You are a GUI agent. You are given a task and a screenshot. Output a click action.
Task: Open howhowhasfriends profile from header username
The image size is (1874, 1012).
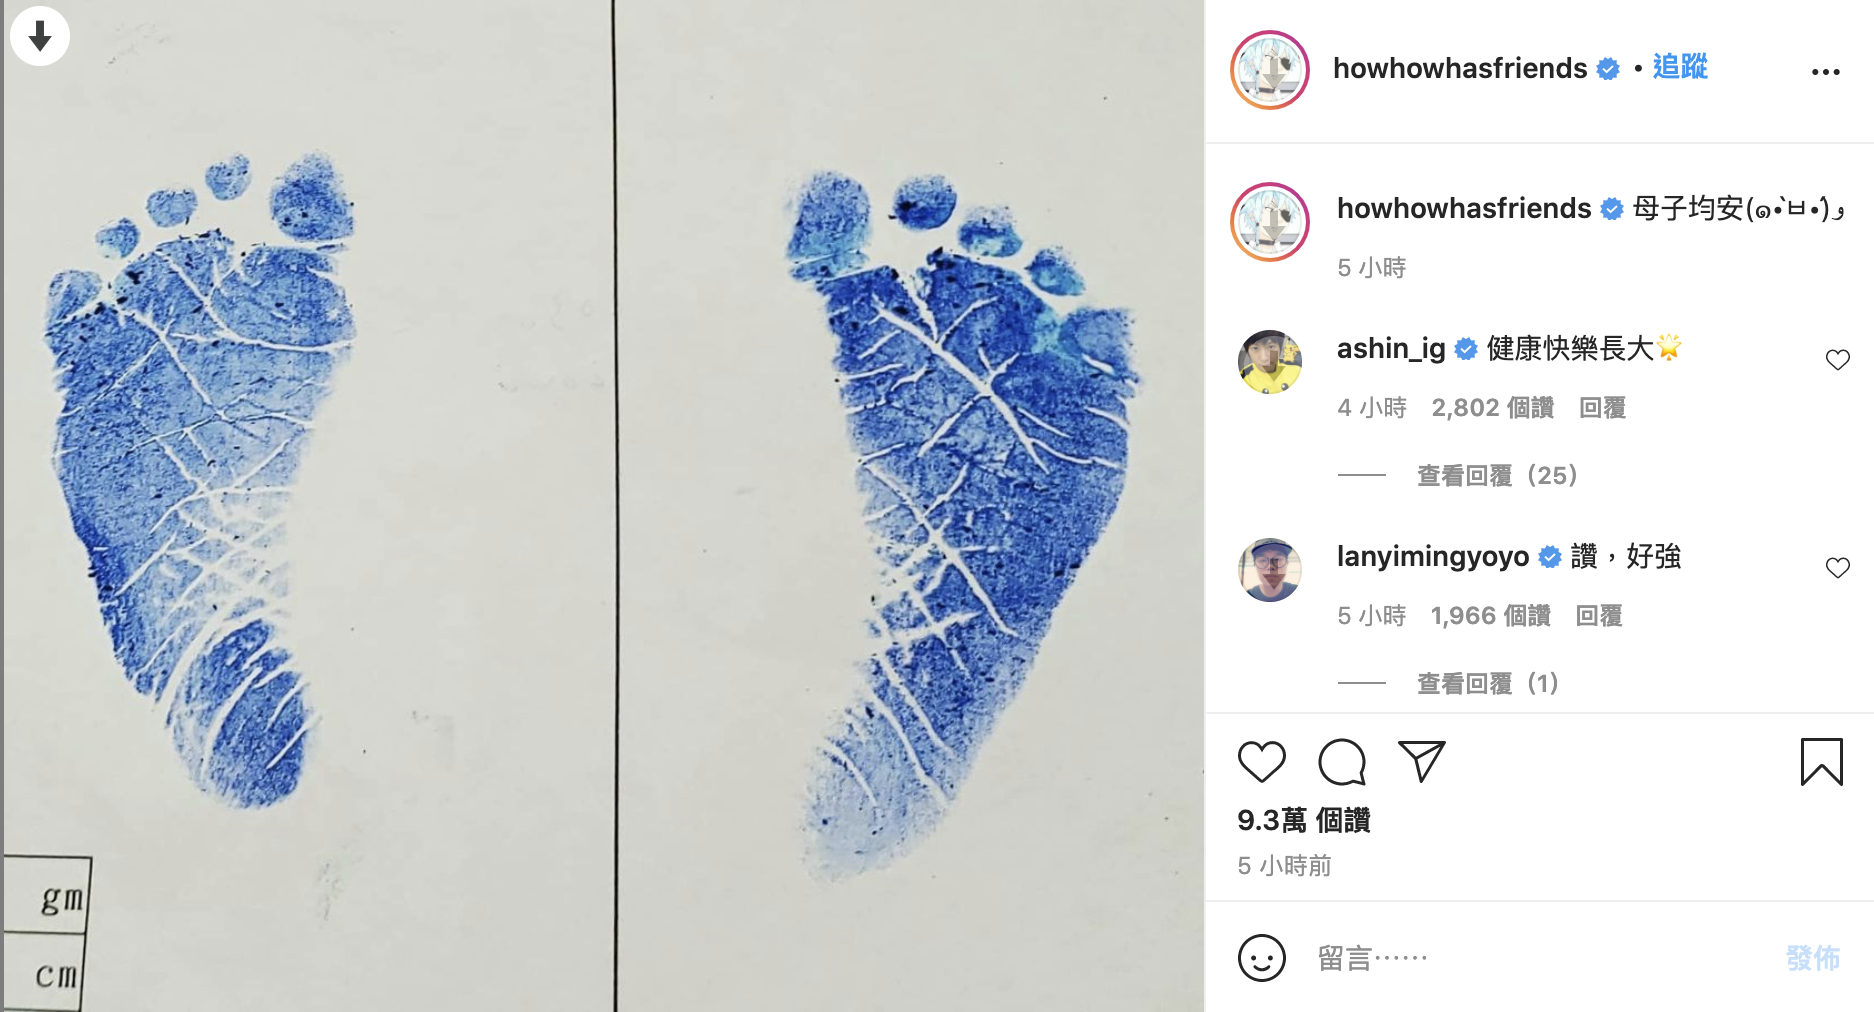pyautogui.click(x=1460, y=68)
